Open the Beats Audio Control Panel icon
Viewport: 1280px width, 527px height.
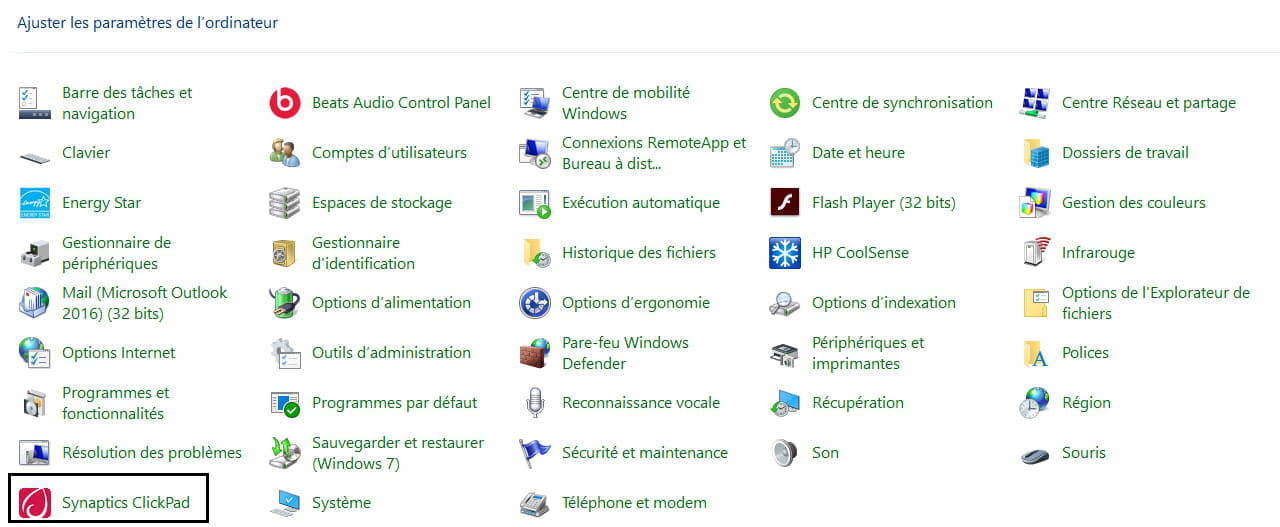285,103
